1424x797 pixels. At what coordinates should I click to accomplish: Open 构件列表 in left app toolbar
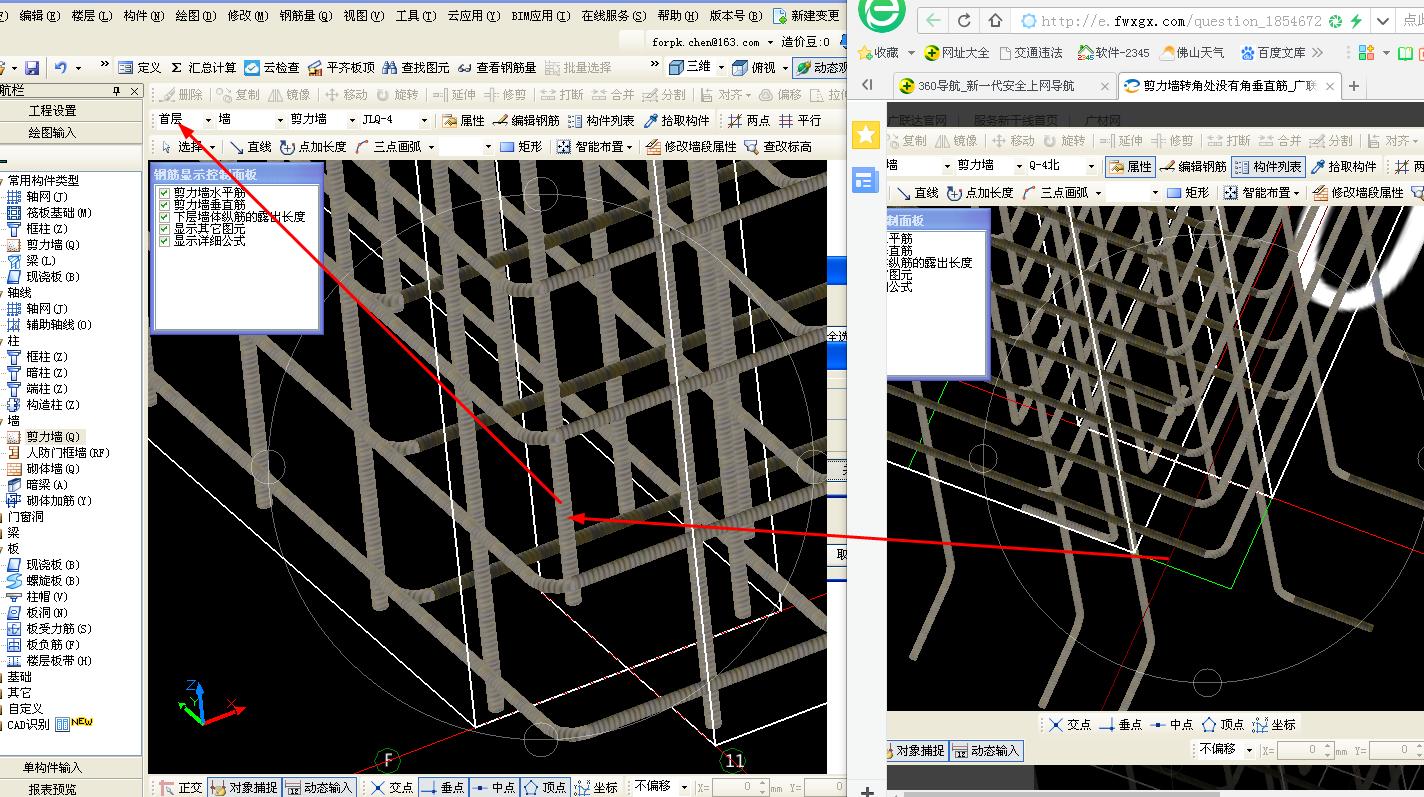pos(601,120)
